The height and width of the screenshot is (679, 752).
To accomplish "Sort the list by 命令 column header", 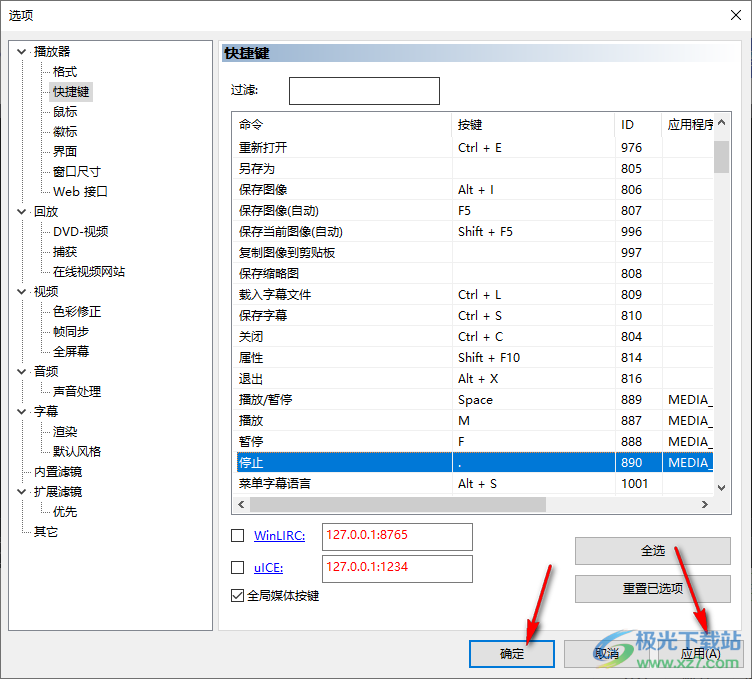I will click(340, 125).
